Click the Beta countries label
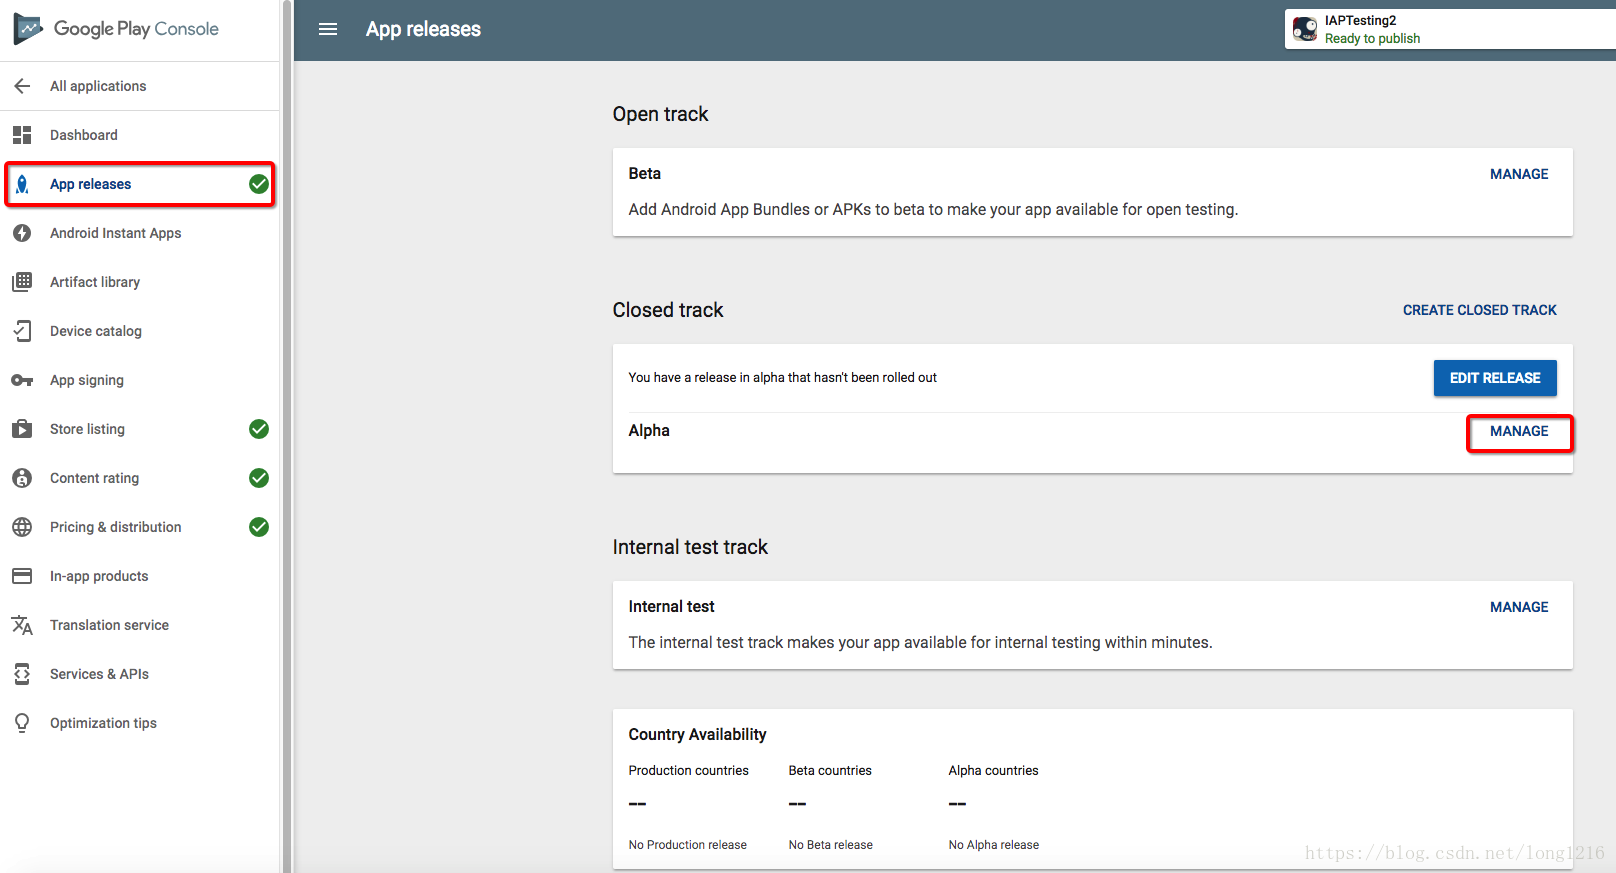The width and height of the screenshot is (1616, 873). coord(830,770)
